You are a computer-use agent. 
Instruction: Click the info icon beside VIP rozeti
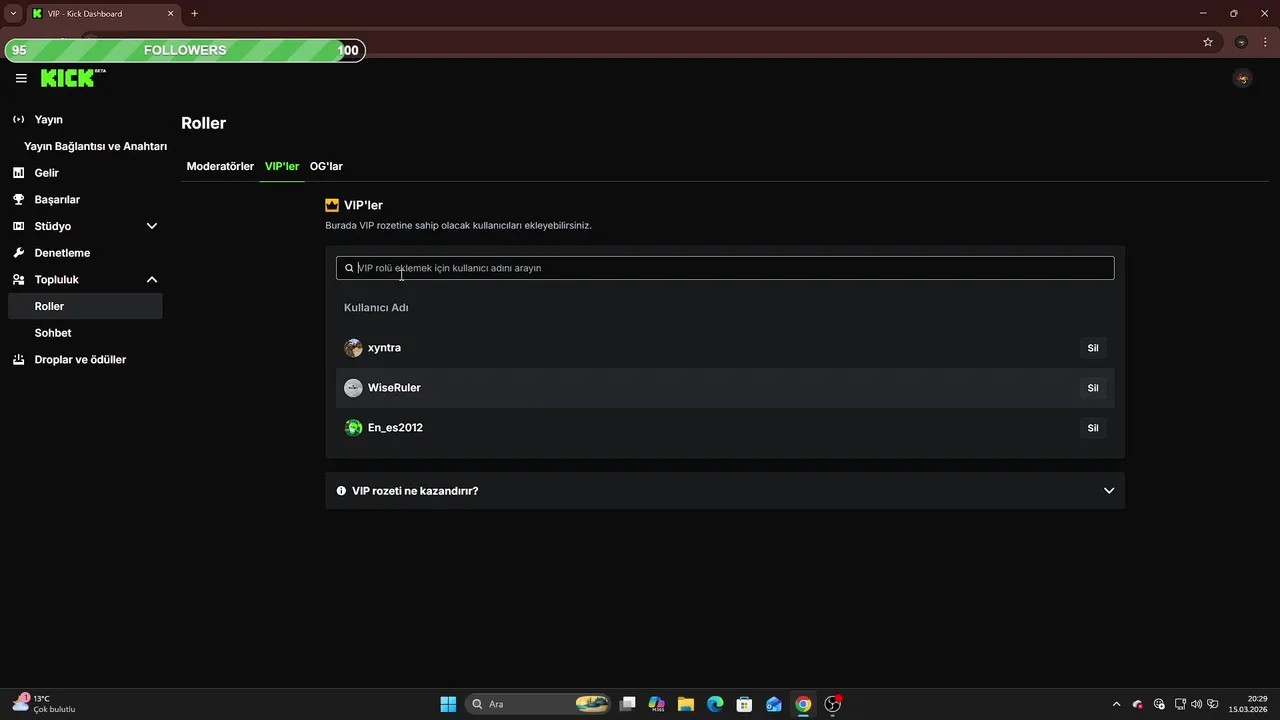(341, 491)
